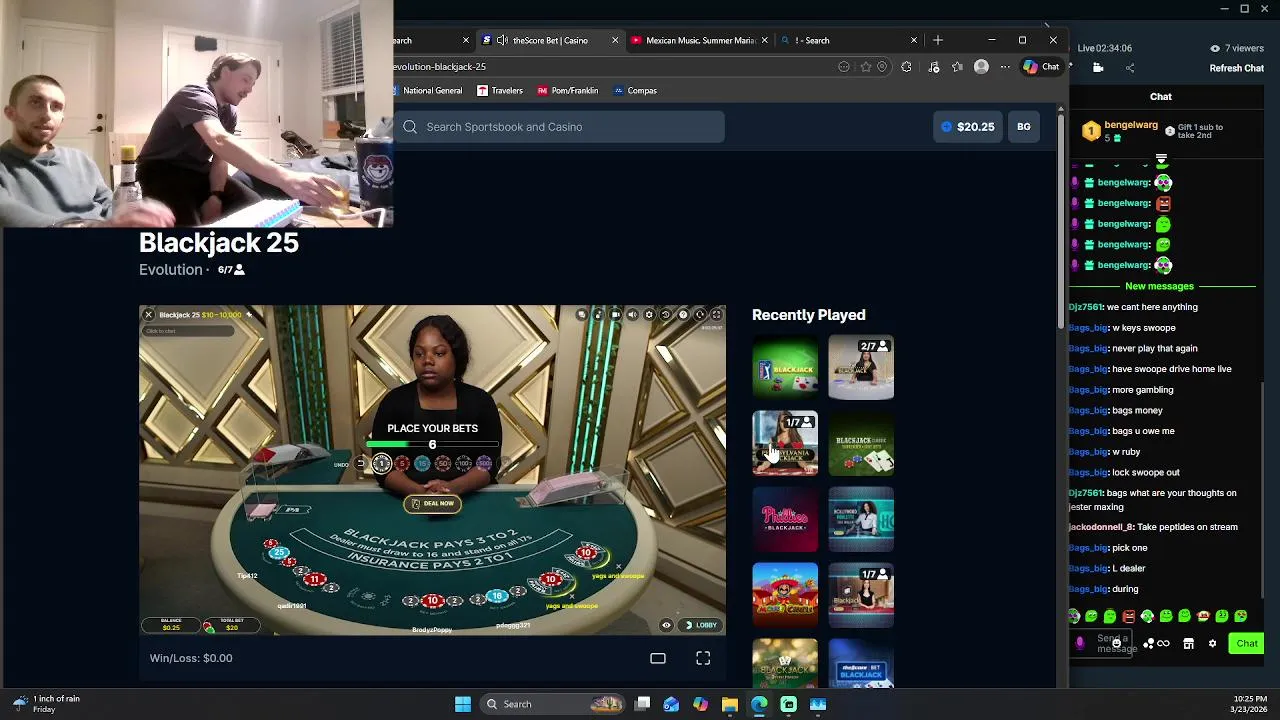Open the browser profile icon
The image size is (1280, 720).
click(981, 67)
